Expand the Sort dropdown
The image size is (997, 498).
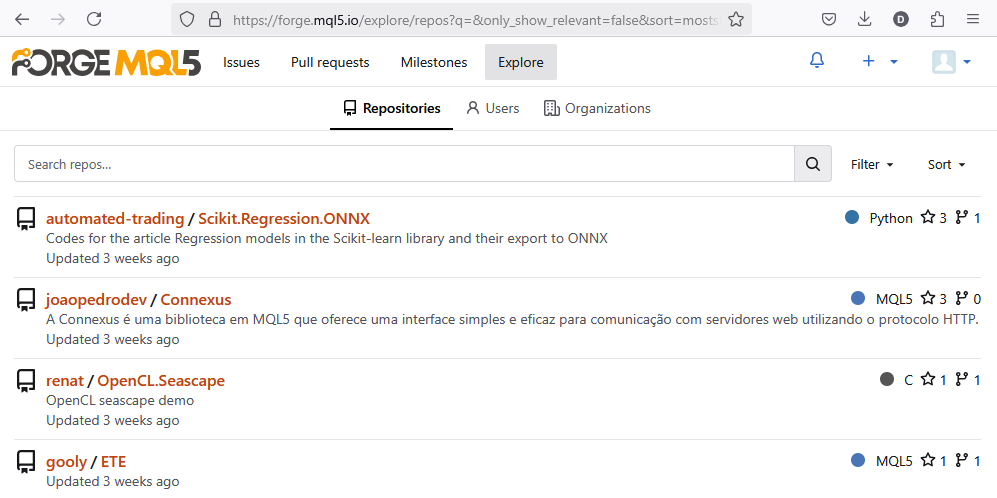click(x=946, y=165)
